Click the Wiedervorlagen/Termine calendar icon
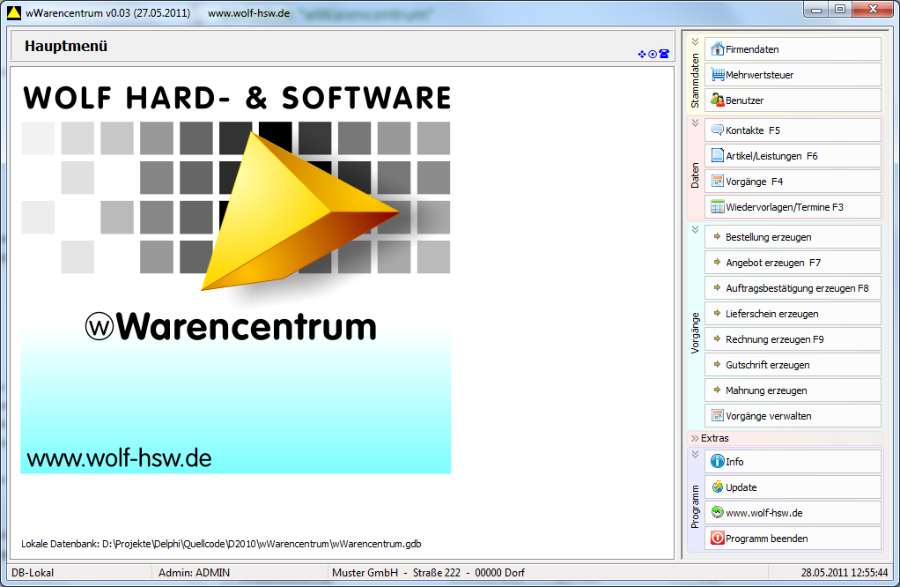 [x=717, y=207]
